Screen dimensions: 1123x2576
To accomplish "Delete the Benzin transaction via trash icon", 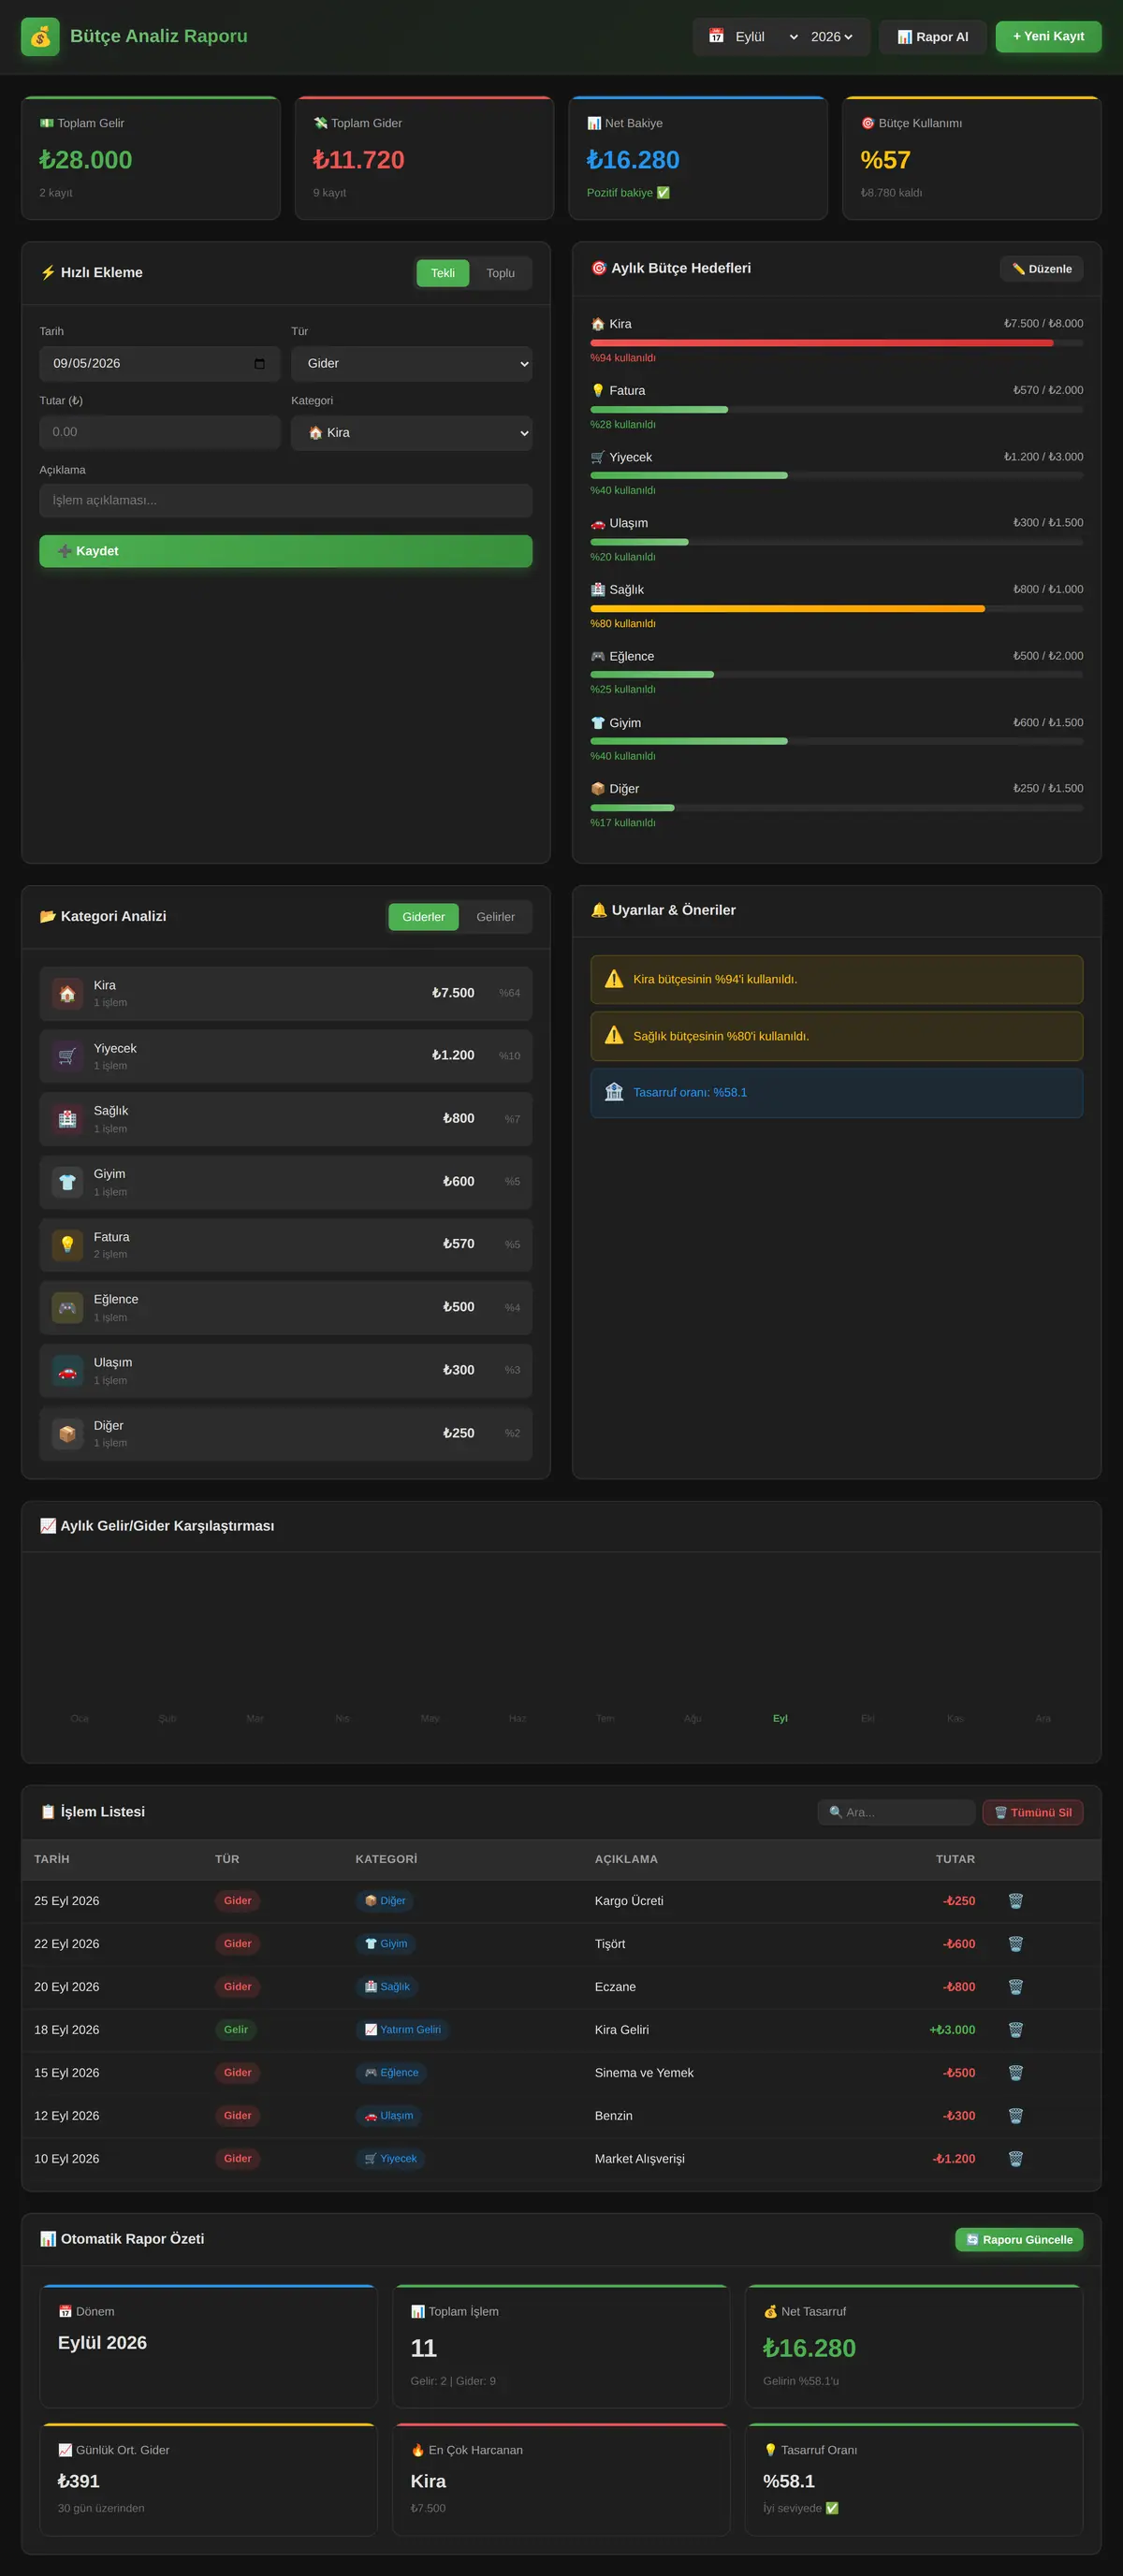I will point(1015,2116).
